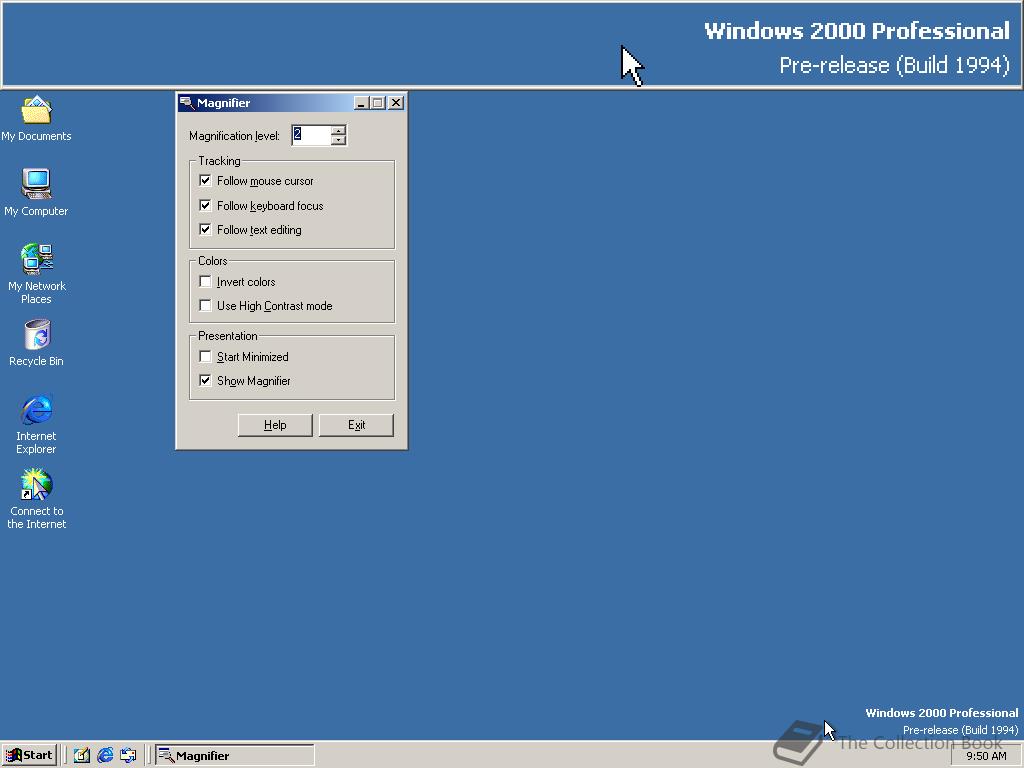Click the Exit button in Magnifier
The height and width of the screenshot is (768, 1024).
coord(357,424)
